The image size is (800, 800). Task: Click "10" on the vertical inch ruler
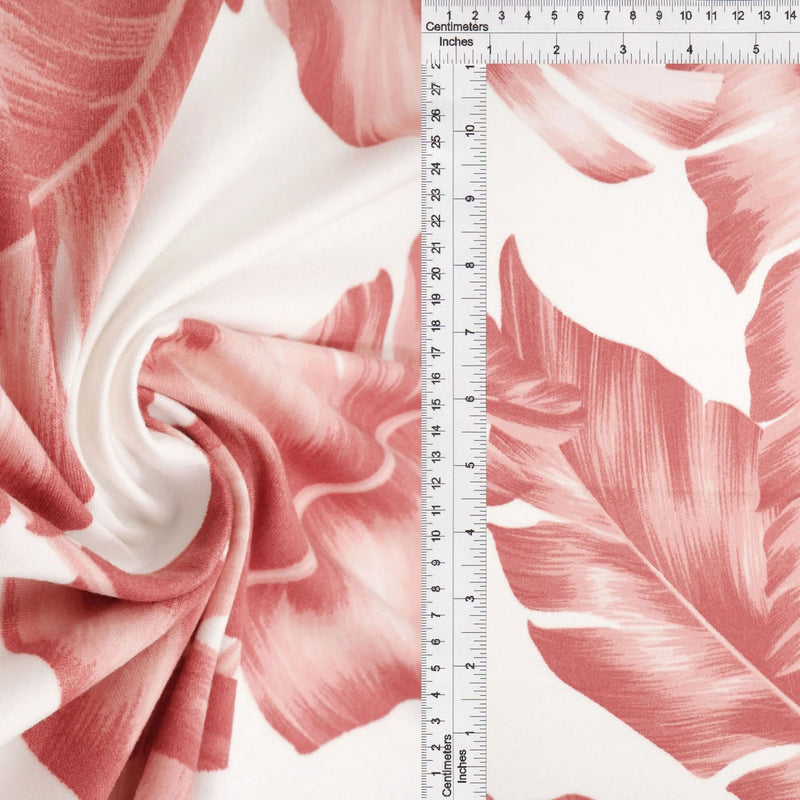click(x=470, y=130)
